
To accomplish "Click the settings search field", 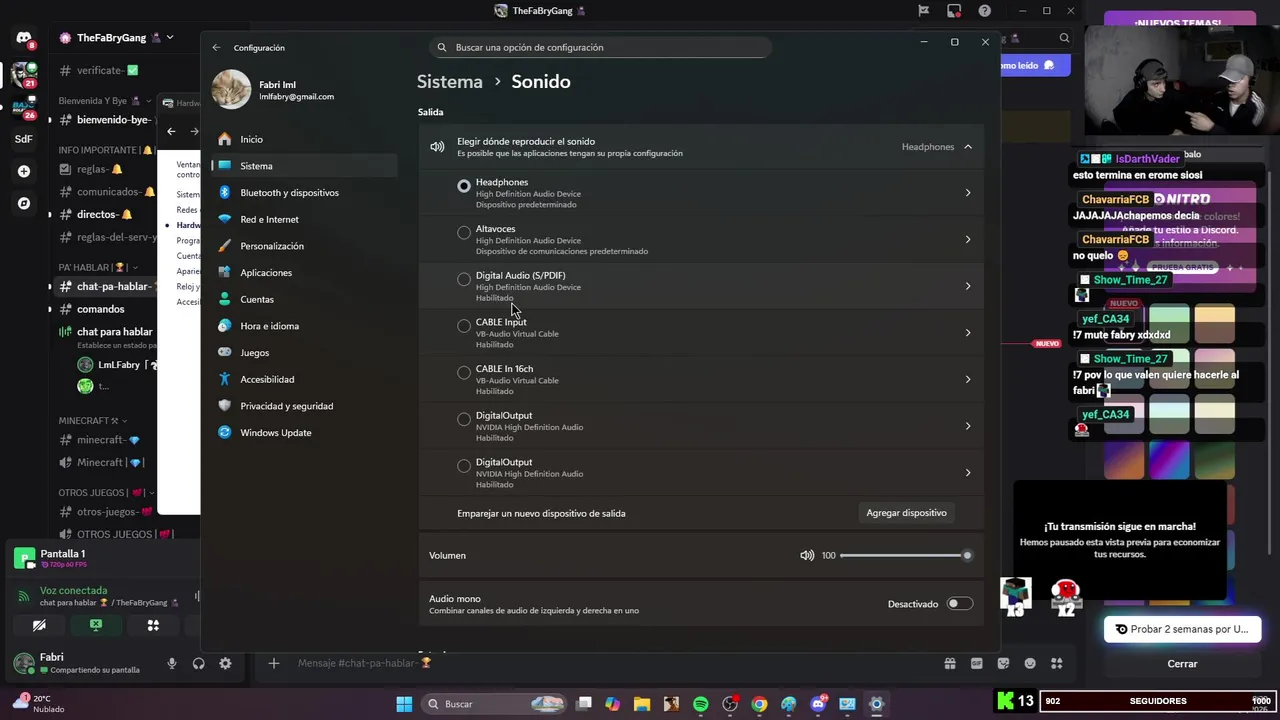I will click(601, 47).
